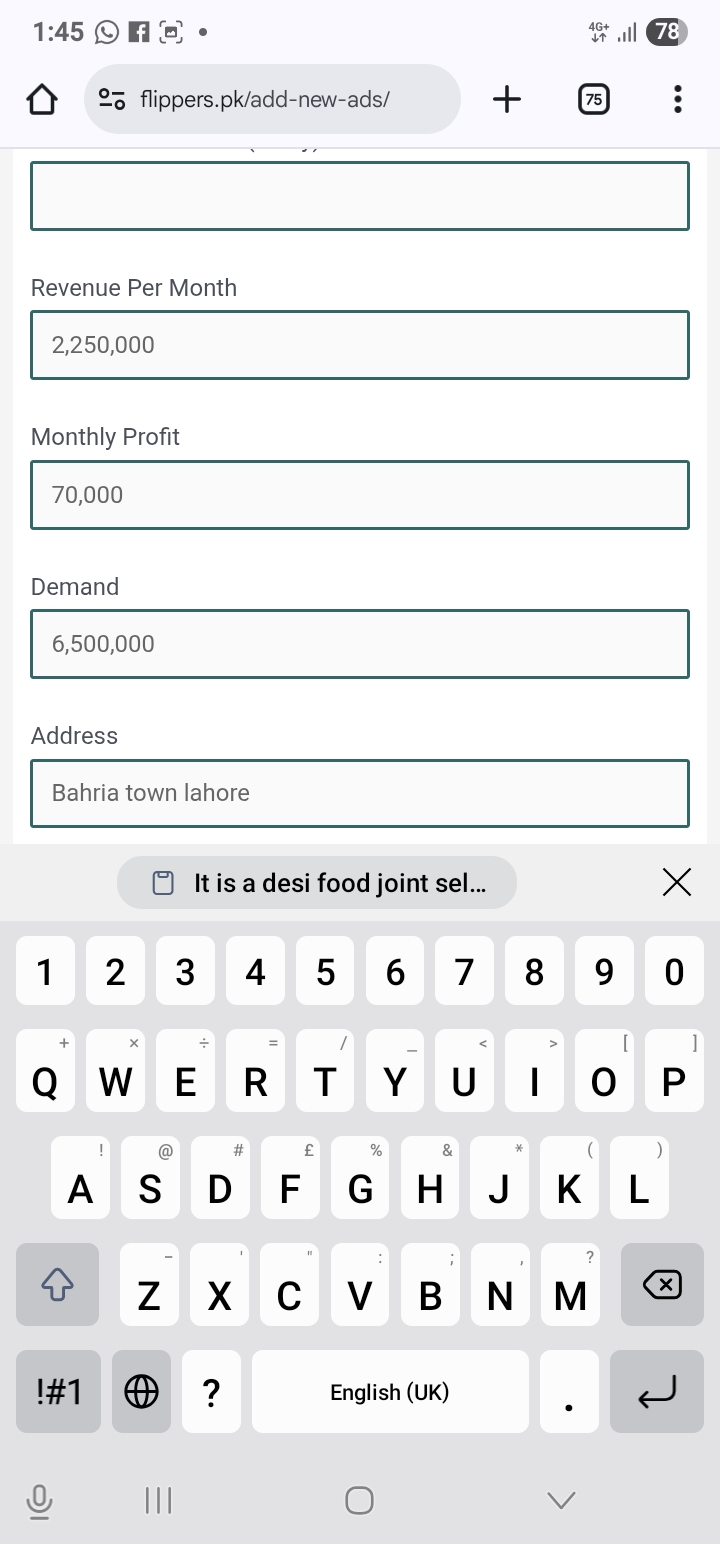Tap the Address field with Bahria town lahore
Viewport: 720px width, 1544px height.
360,793
